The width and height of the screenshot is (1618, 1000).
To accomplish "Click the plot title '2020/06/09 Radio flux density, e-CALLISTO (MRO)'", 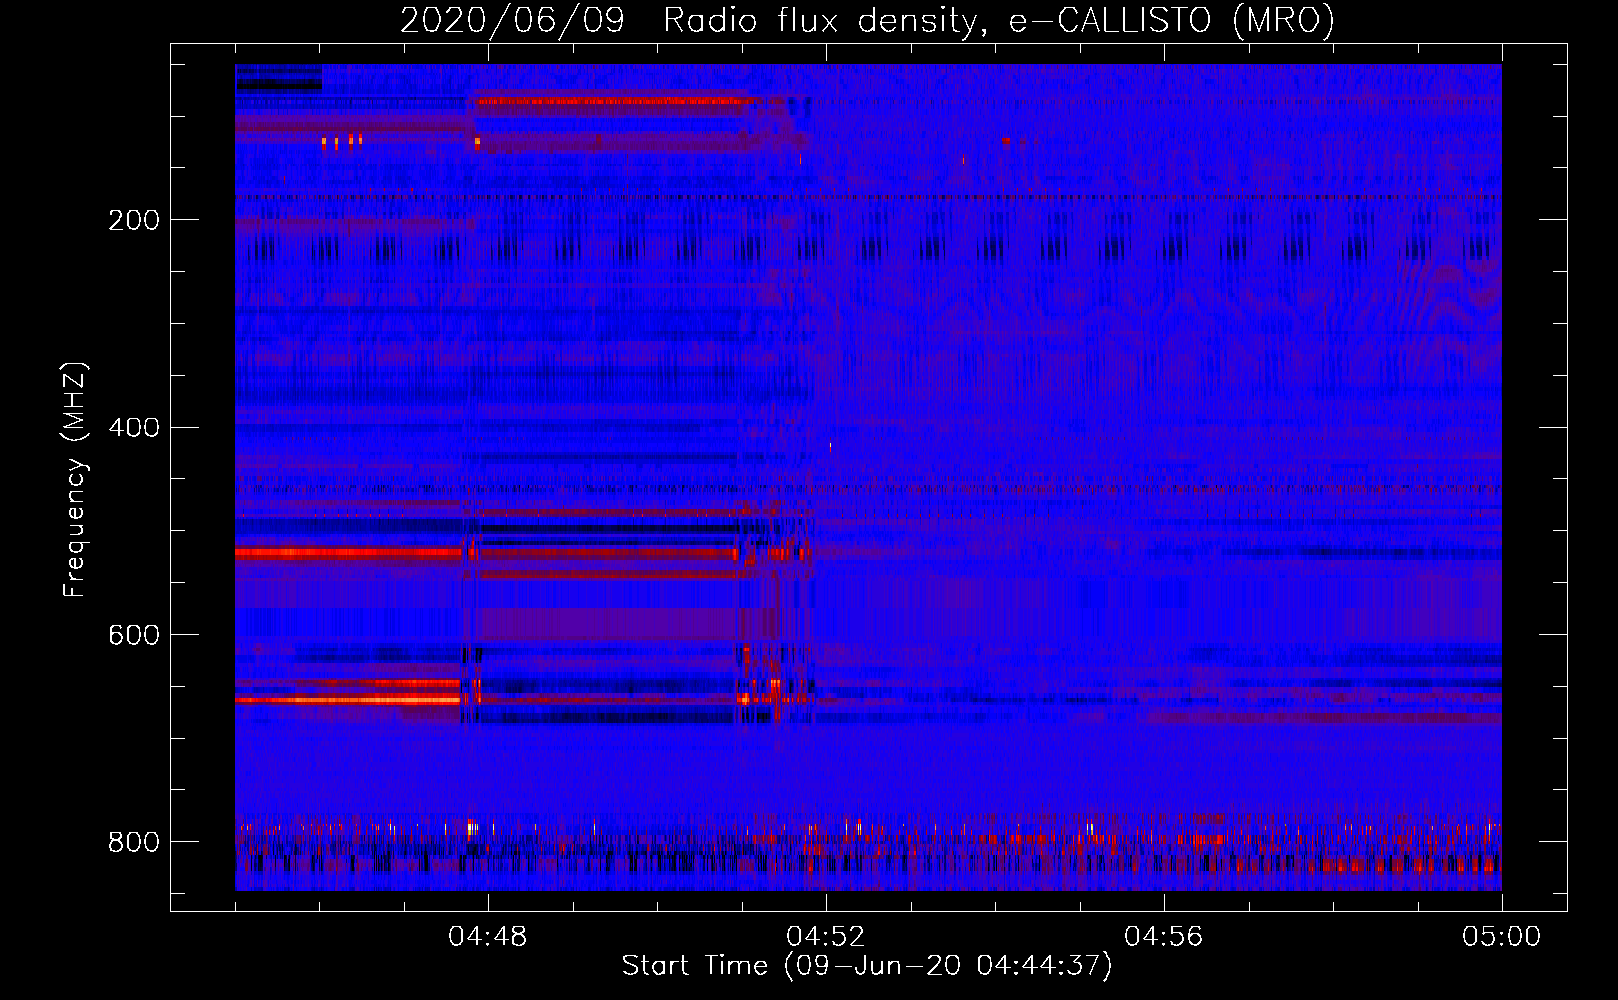I will (x=867, y=21).
